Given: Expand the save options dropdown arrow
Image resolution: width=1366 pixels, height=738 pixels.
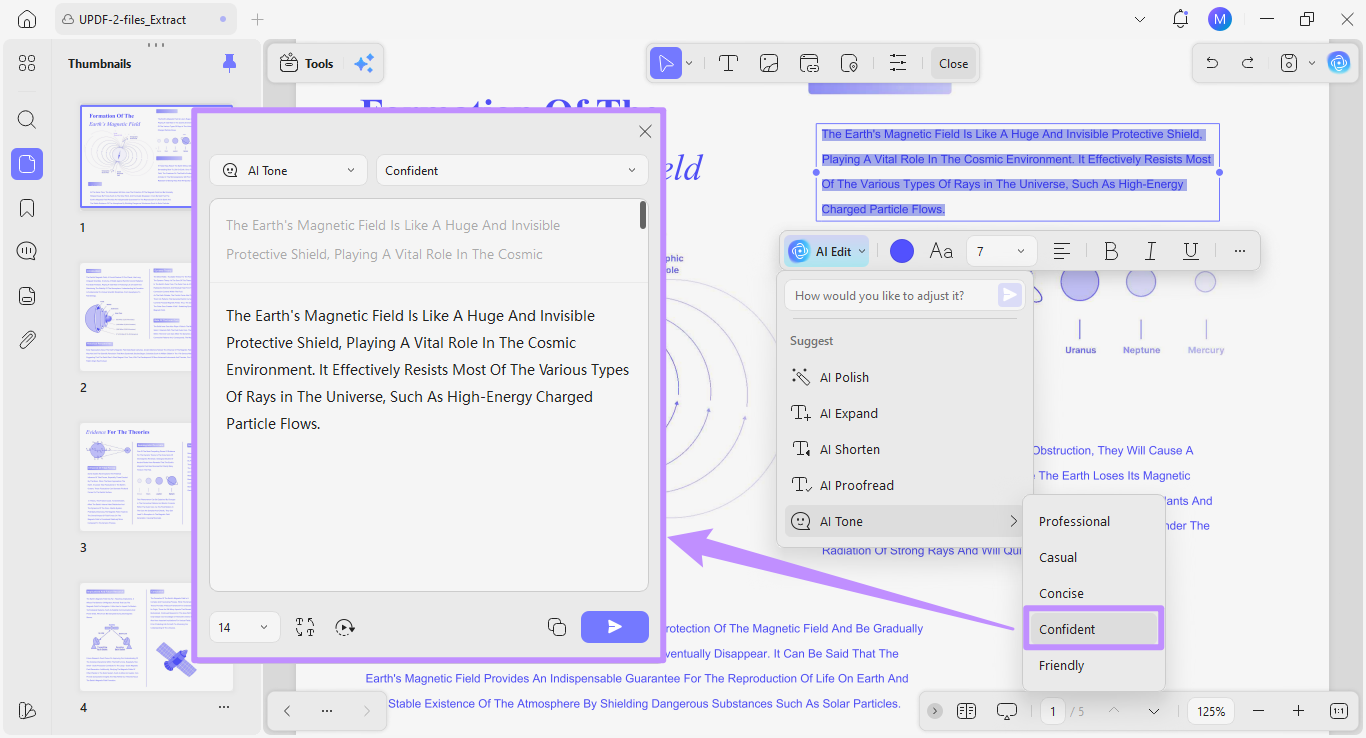Looking at the screenshot, I should 1311,63.
